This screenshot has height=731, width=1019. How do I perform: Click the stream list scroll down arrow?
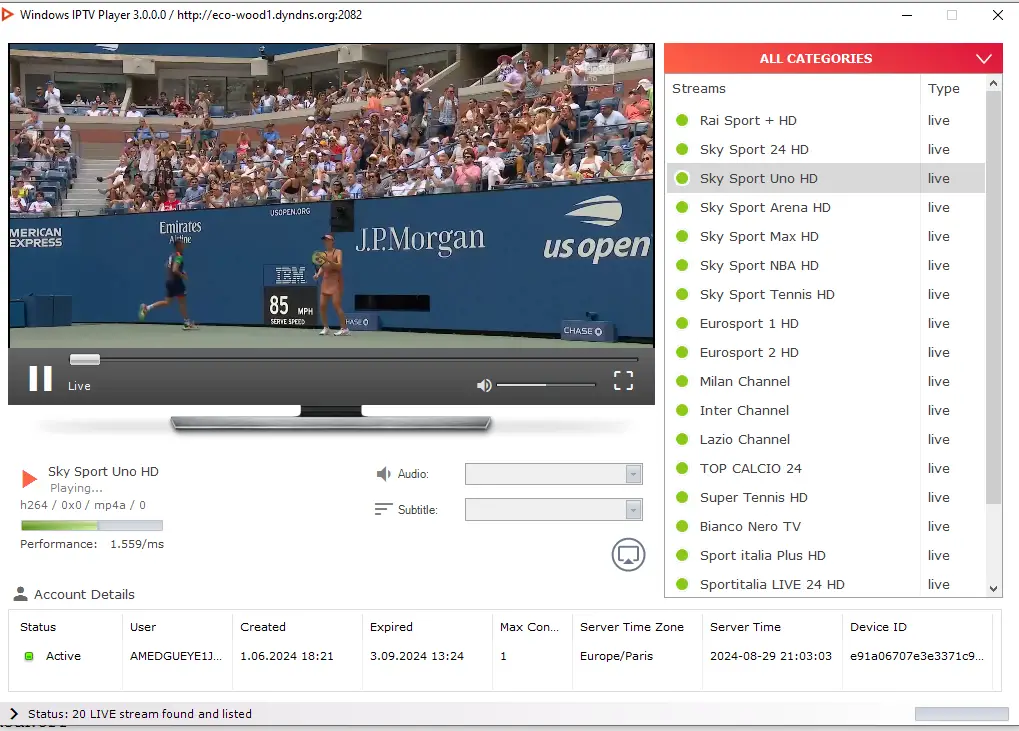[993, 589]
